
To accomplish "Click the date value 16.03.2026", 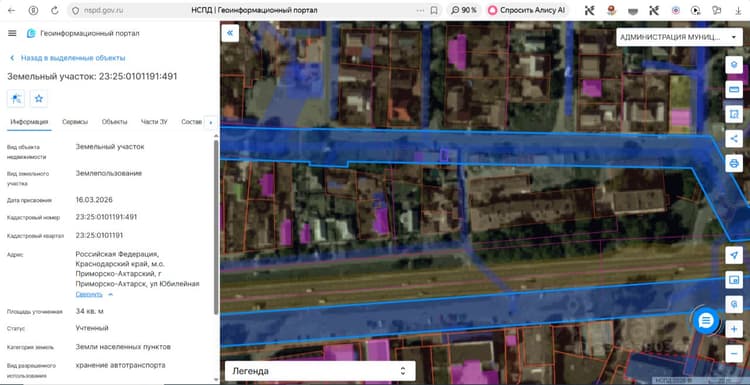I will (x=94, y=200).
